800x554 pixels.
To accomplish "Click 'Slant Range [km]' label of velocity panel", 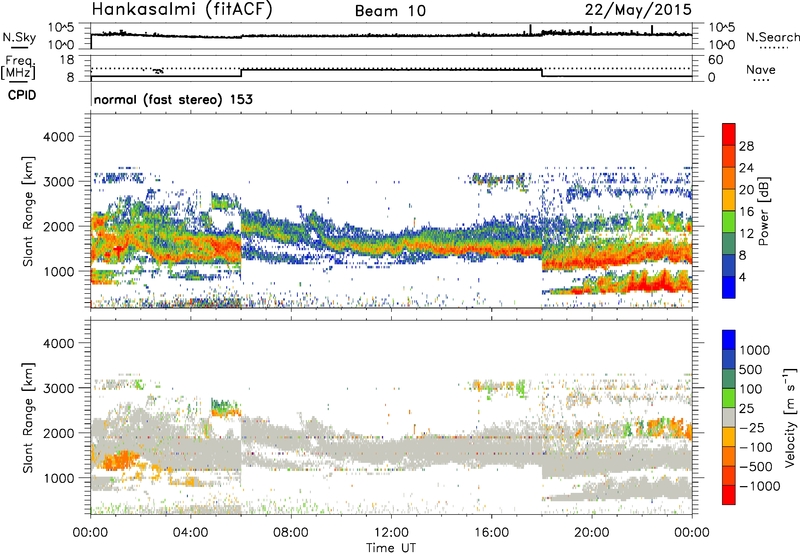I will tap(28, 417).
